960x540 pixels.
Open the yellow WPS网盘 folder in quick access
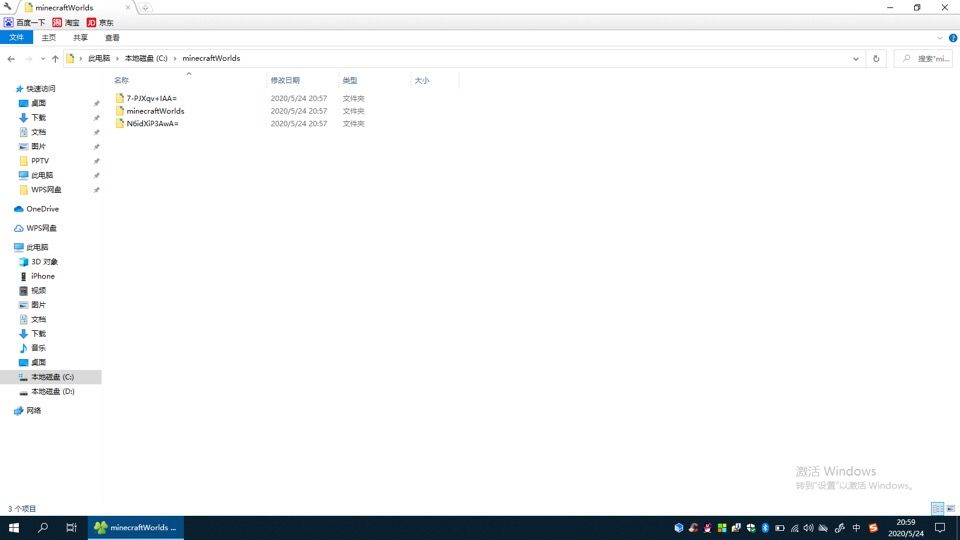[x=40, y=190]
